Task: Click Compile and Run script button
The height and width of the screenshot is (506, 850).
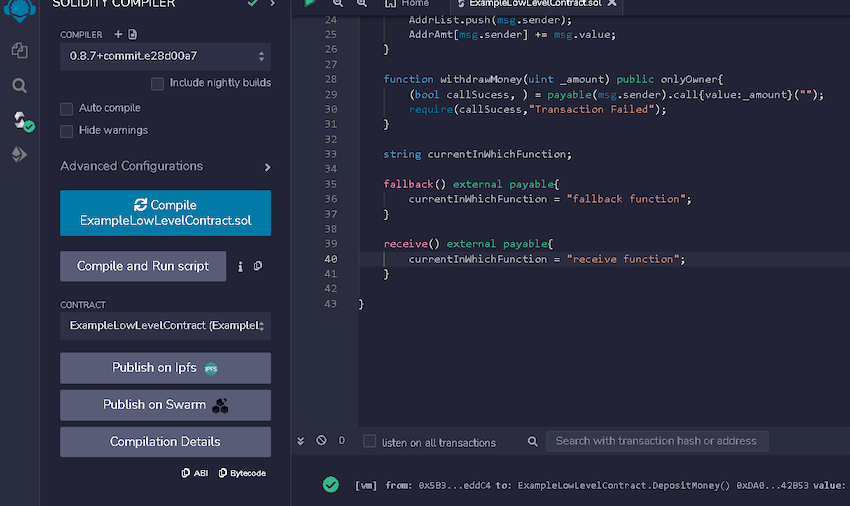Action: [x=143, y=266]
